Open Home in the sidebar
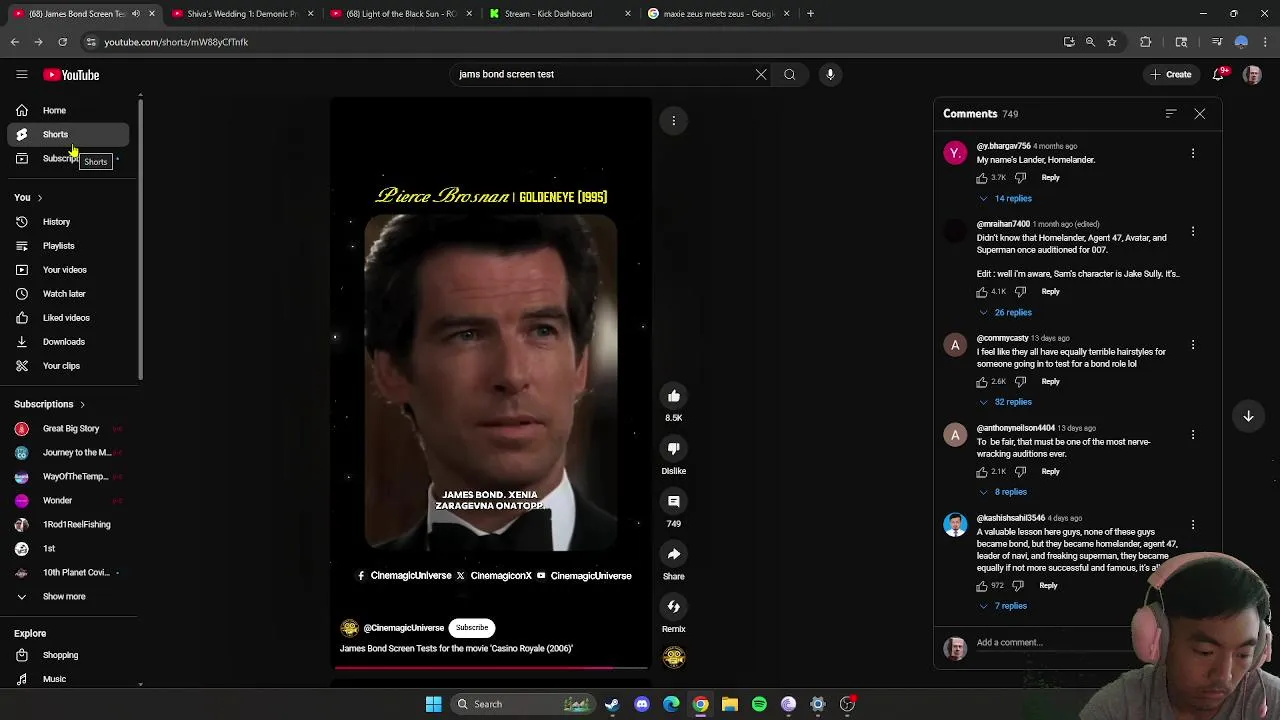The width and height of the screenshot is (1280, 720). tap(68, 111)
